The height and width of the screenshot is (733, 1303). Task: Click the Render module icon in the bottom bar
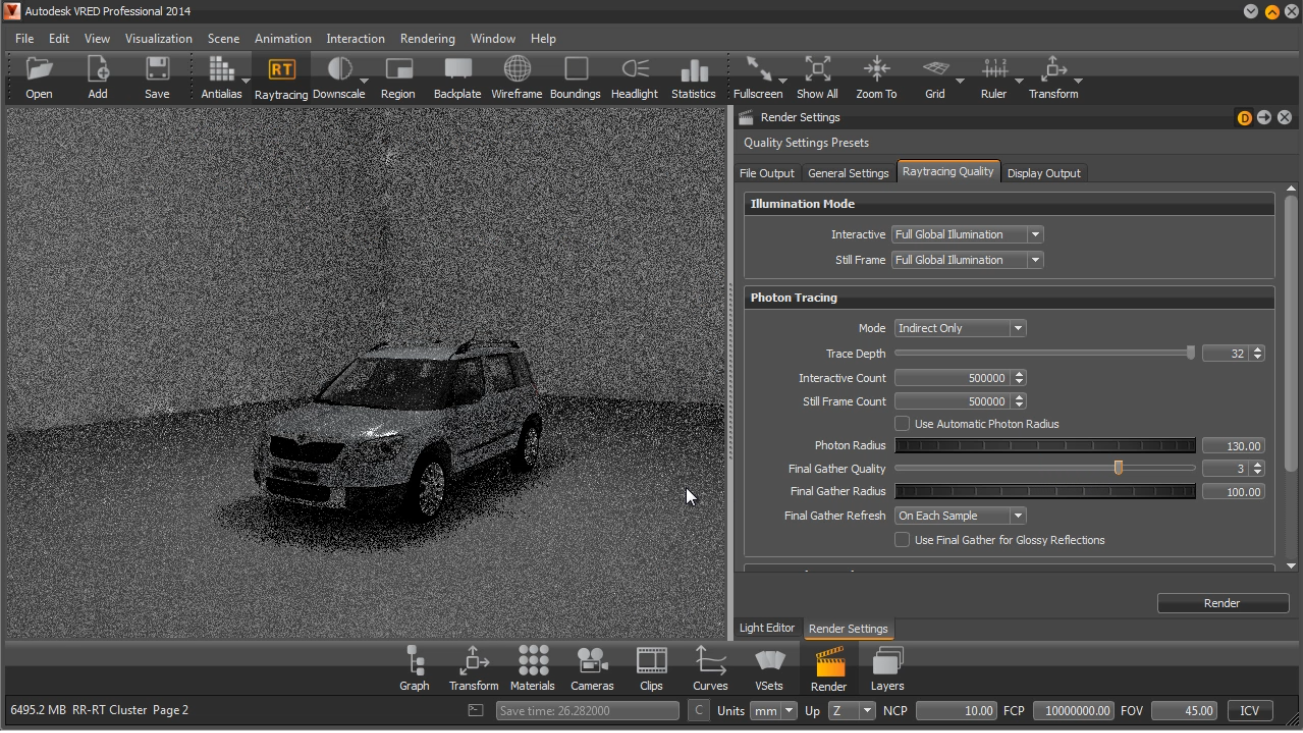[829, 668]
